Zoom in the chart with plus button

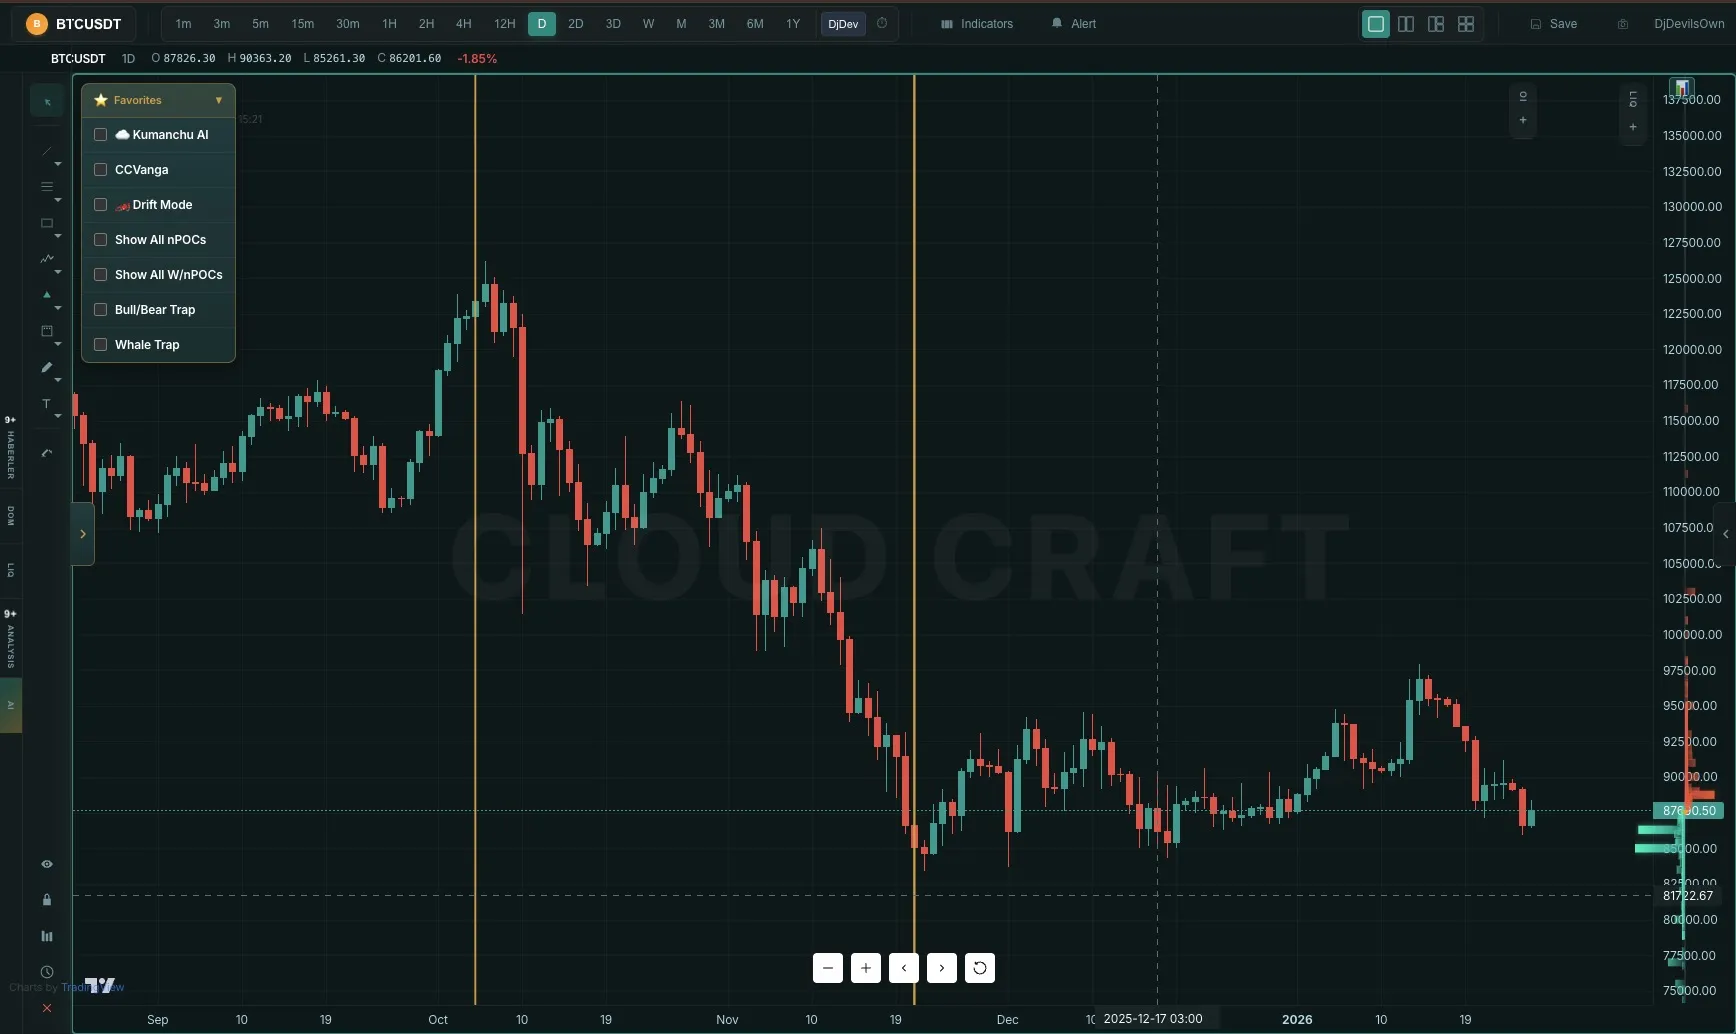(x=865, y=968)
